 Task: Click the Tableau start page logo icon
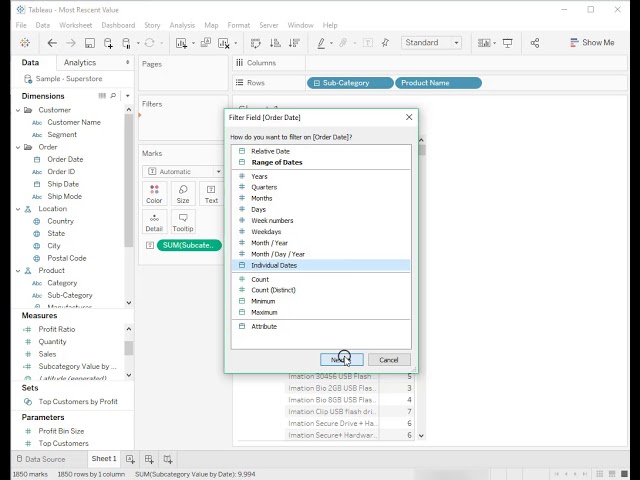point(25,43)
